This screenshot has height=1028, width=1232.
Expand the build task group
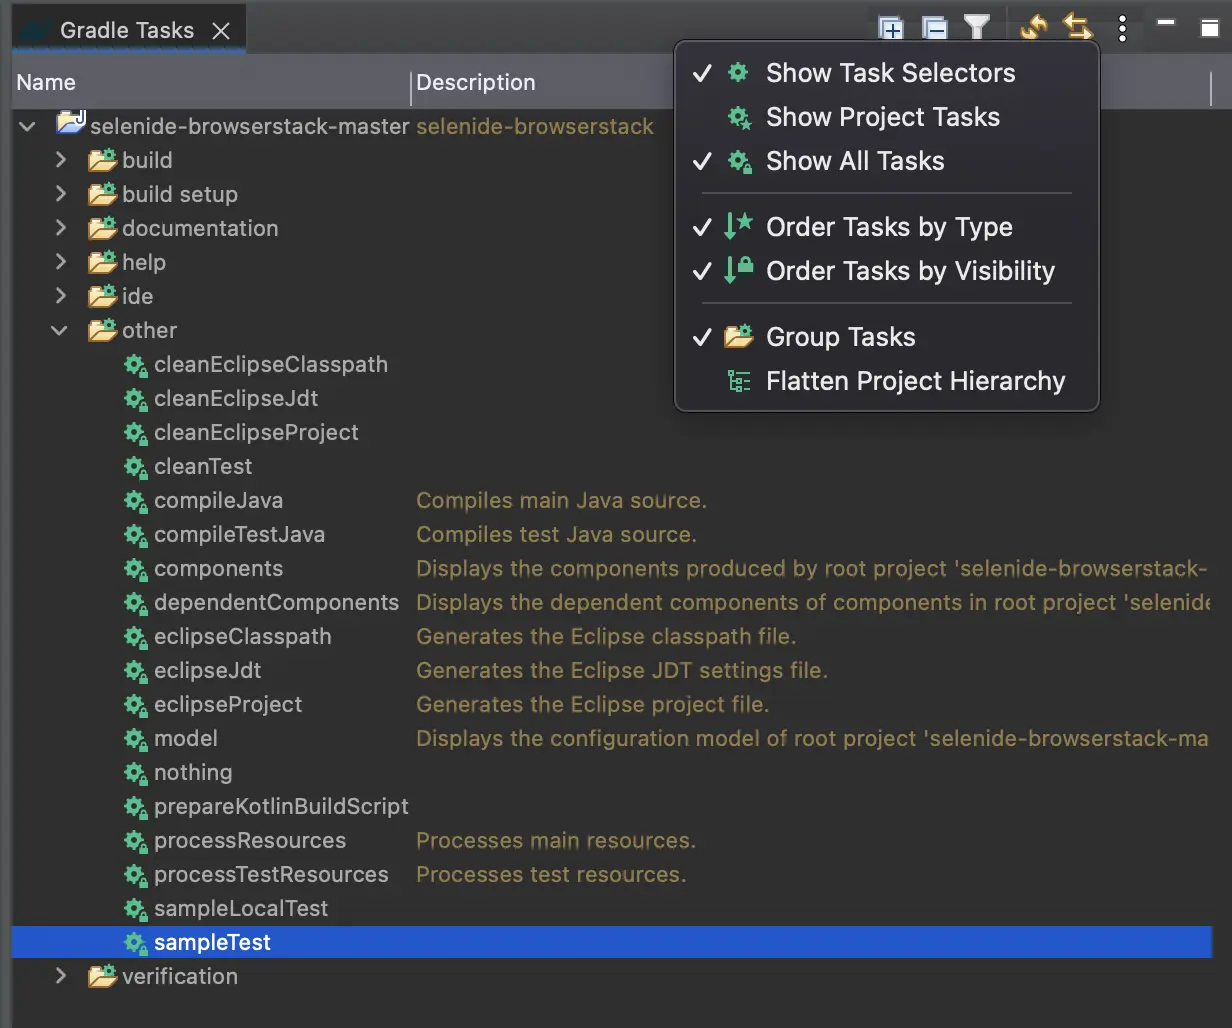(61, 160)
